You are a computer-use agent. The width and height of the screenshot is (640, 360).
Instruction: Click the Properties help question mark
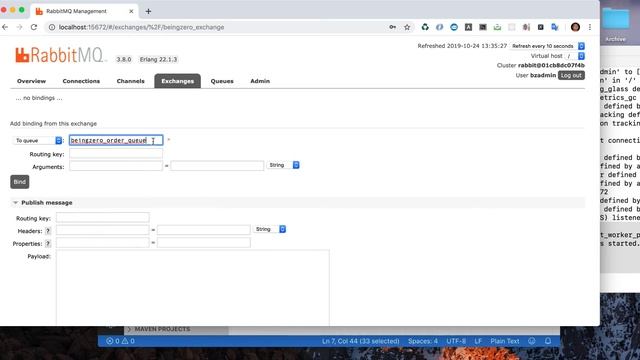(48, 244)
